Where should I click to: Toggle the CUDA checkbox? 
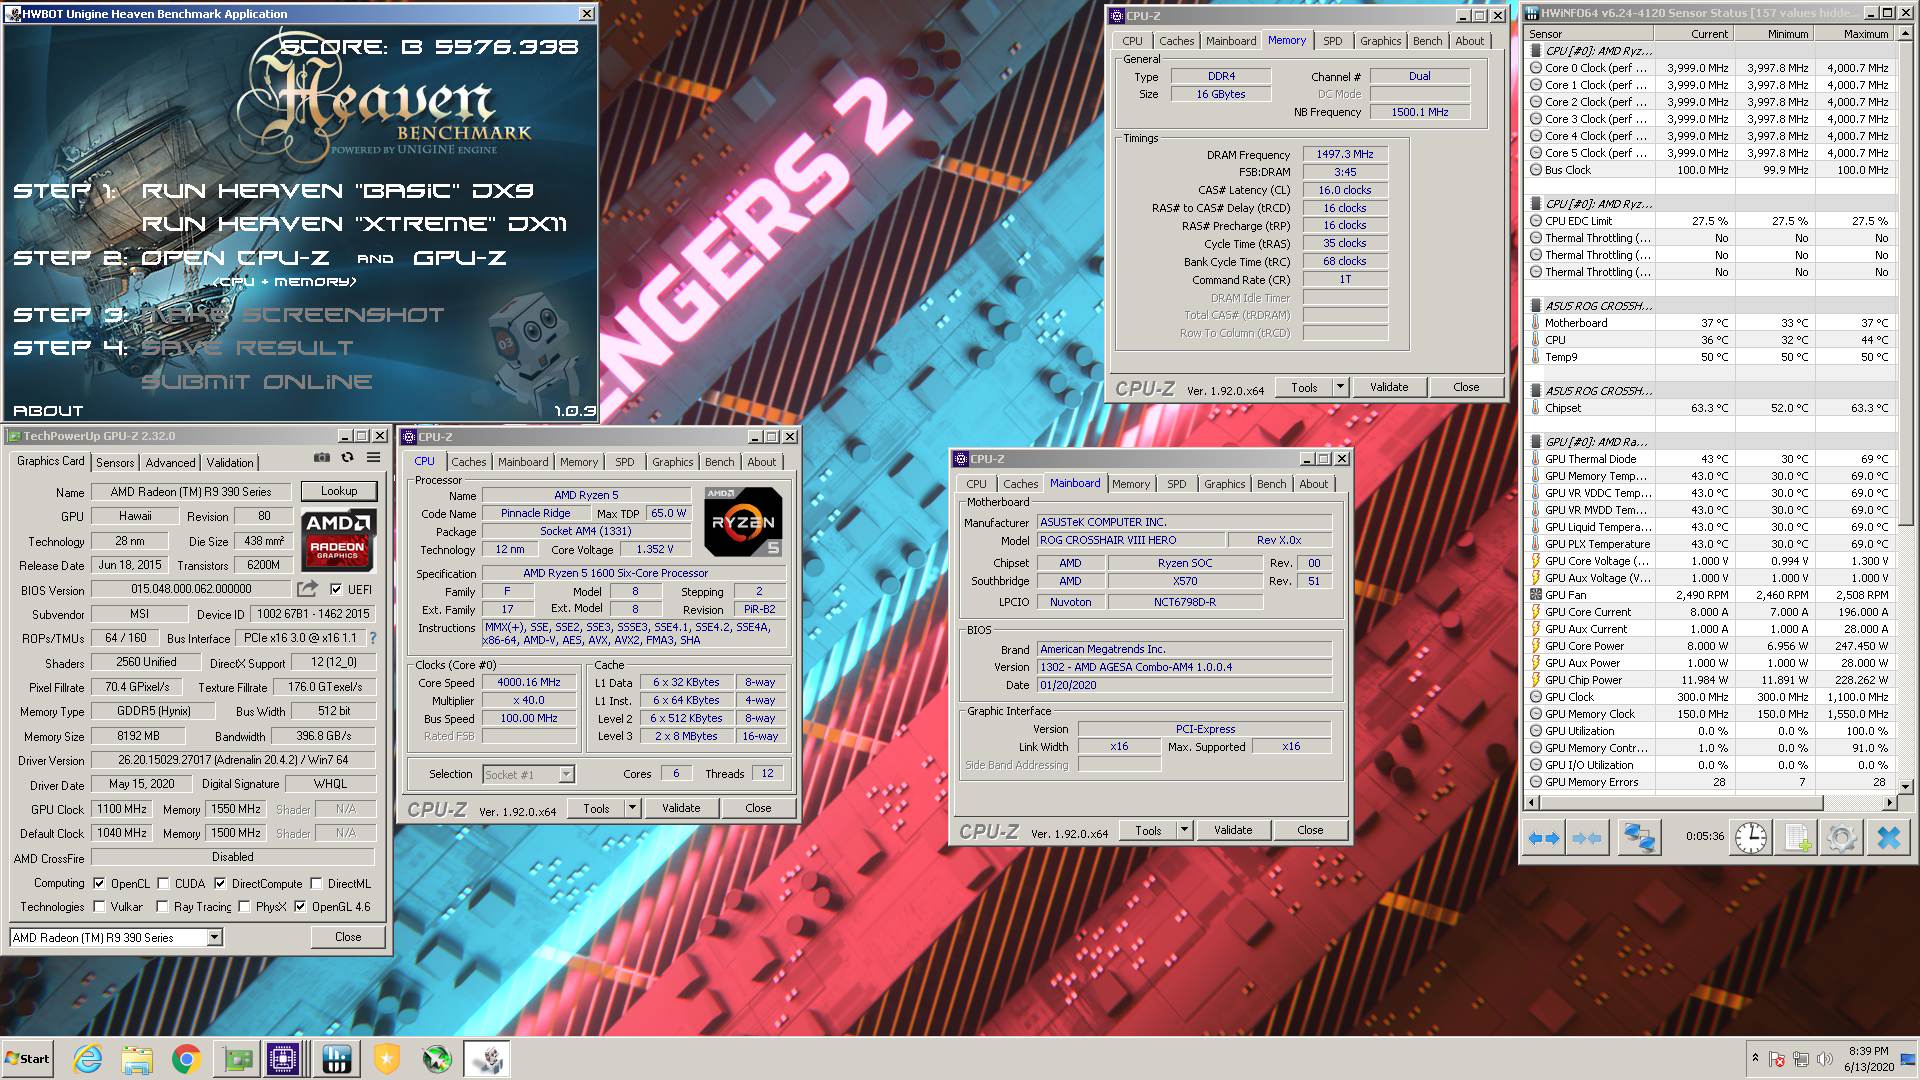(163, 883)
